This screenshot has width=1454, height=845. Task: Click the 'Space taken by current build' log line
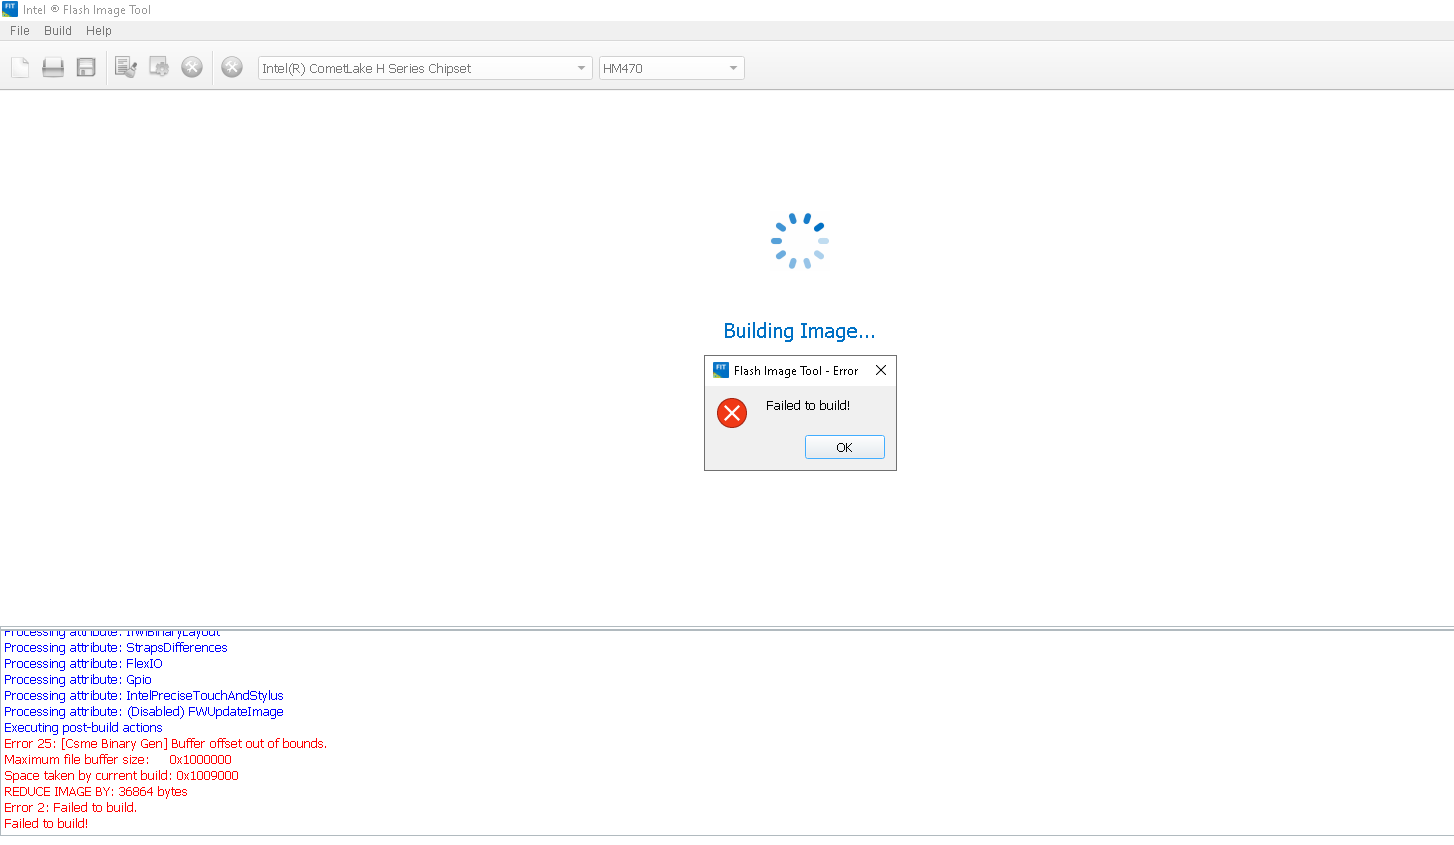pyautogui.click(x=121, y=776)
